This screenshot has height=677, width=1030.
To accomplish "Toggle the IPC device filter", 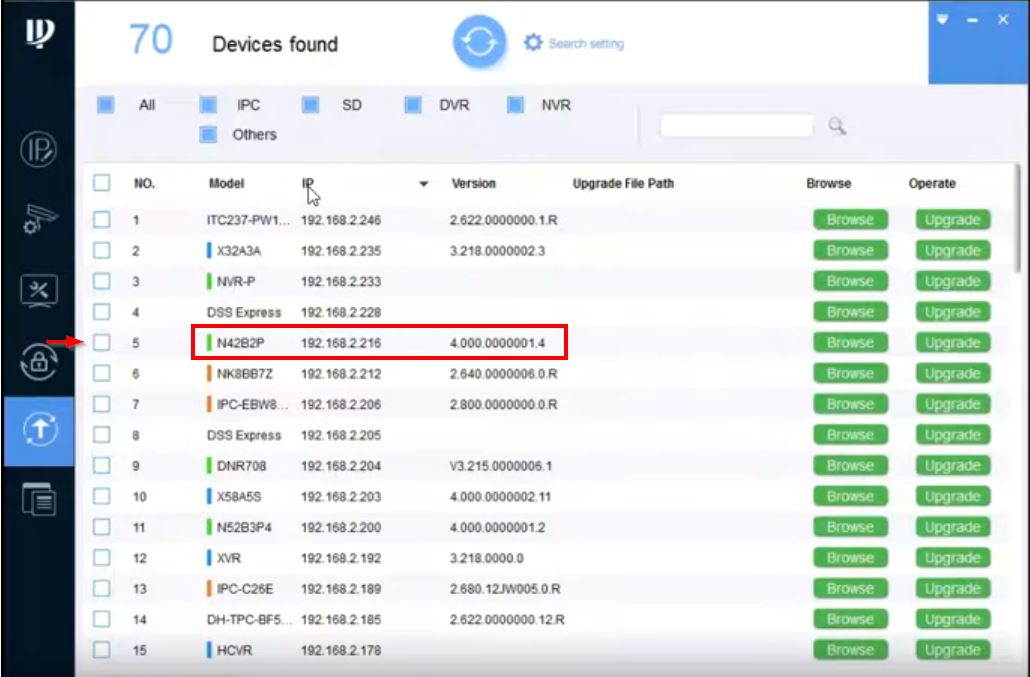I will click(x=208, y=105).
